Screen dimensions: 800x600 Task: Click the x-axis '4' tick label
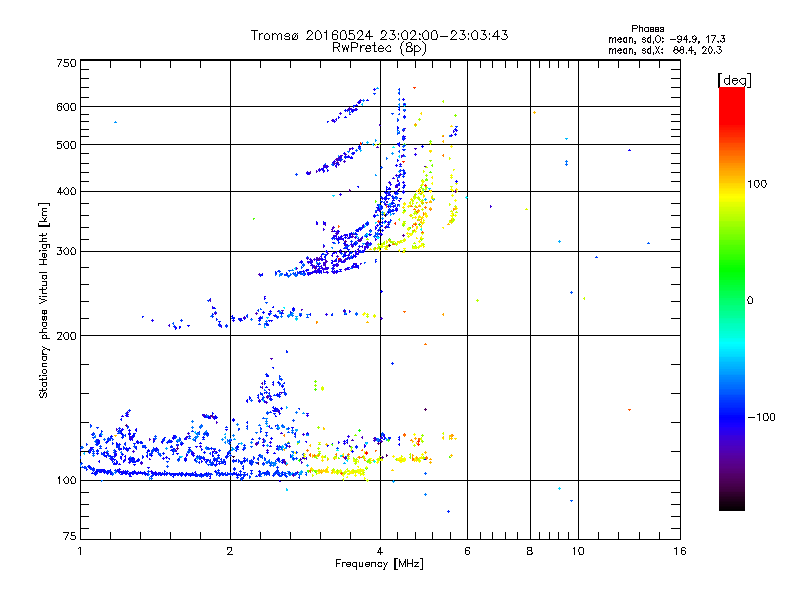(x=380, y=551)
